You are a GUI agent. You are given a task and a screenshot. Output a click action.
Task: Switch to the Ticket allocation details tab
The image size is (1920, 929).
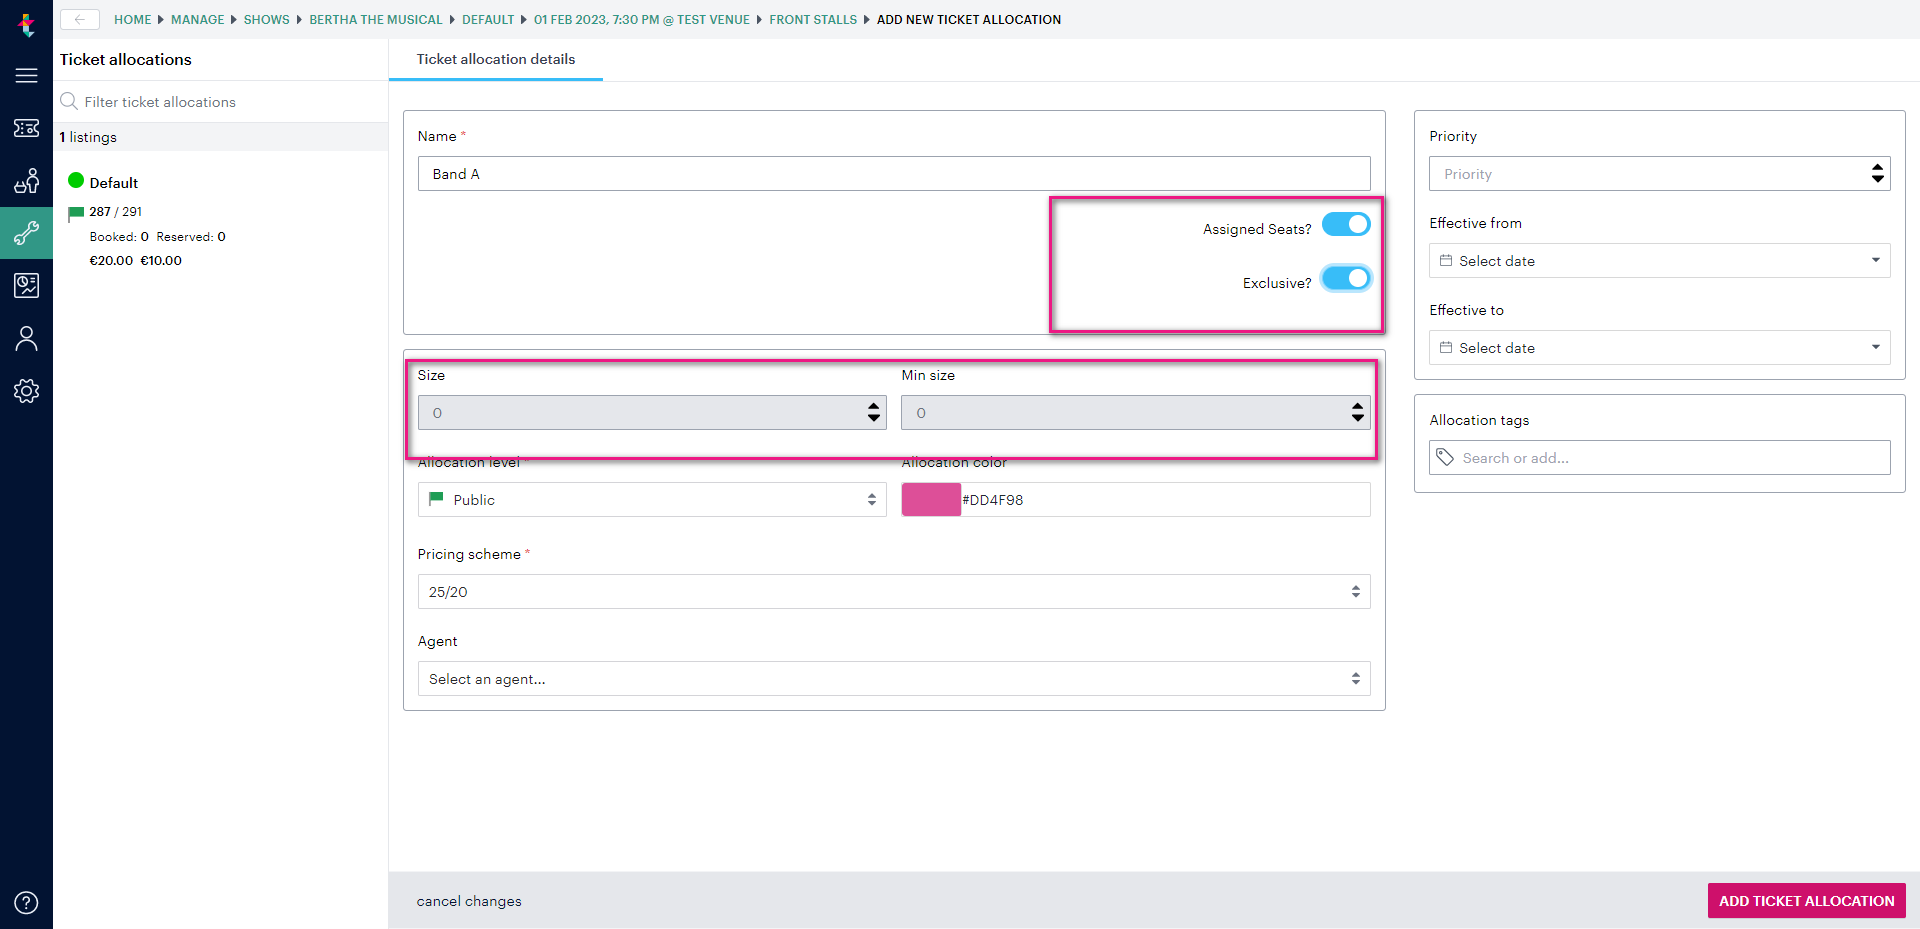495,59
